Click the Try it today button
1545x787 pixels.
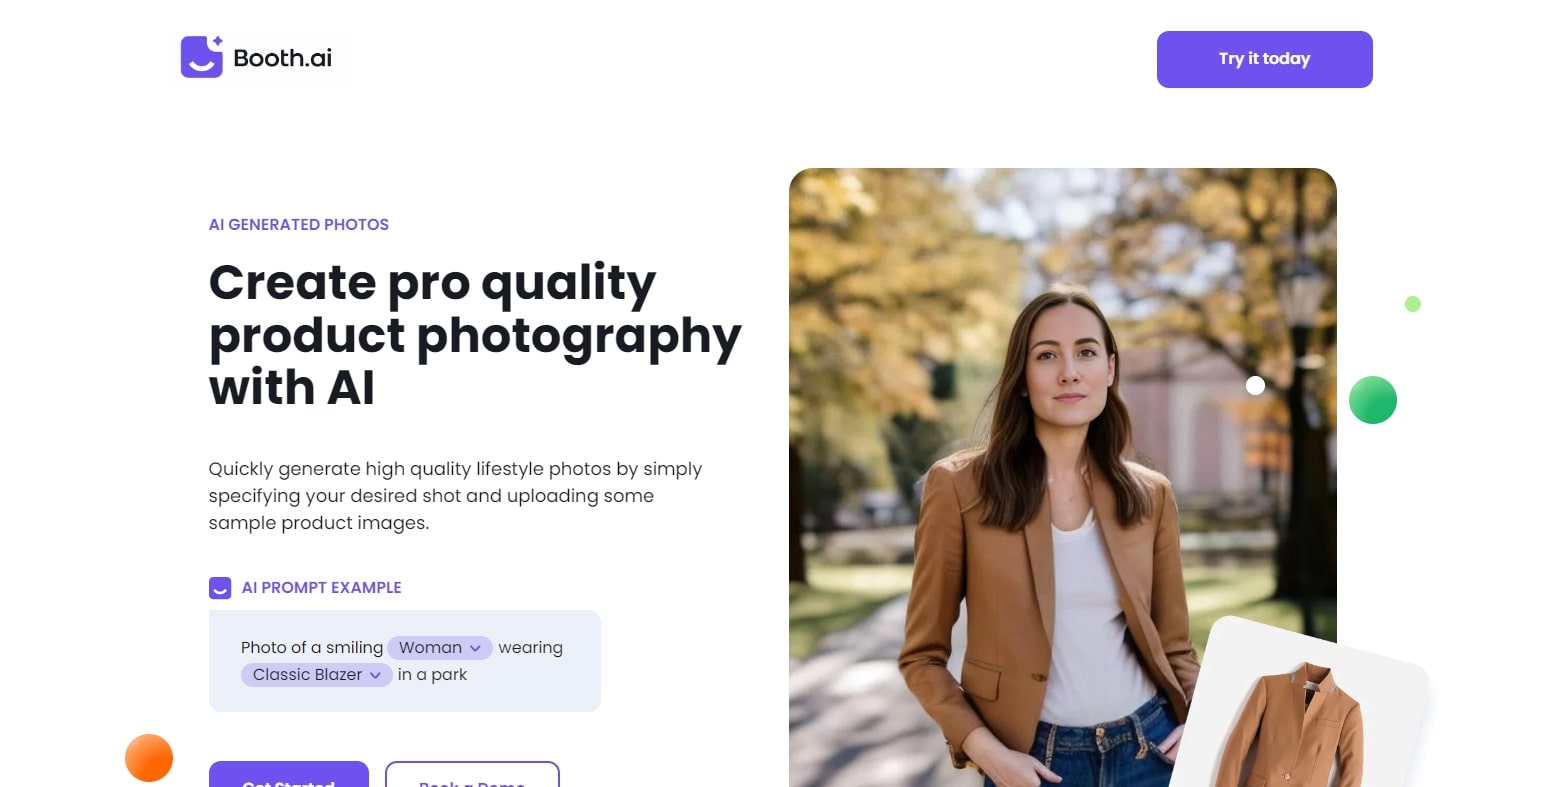tap(1264, 59)
